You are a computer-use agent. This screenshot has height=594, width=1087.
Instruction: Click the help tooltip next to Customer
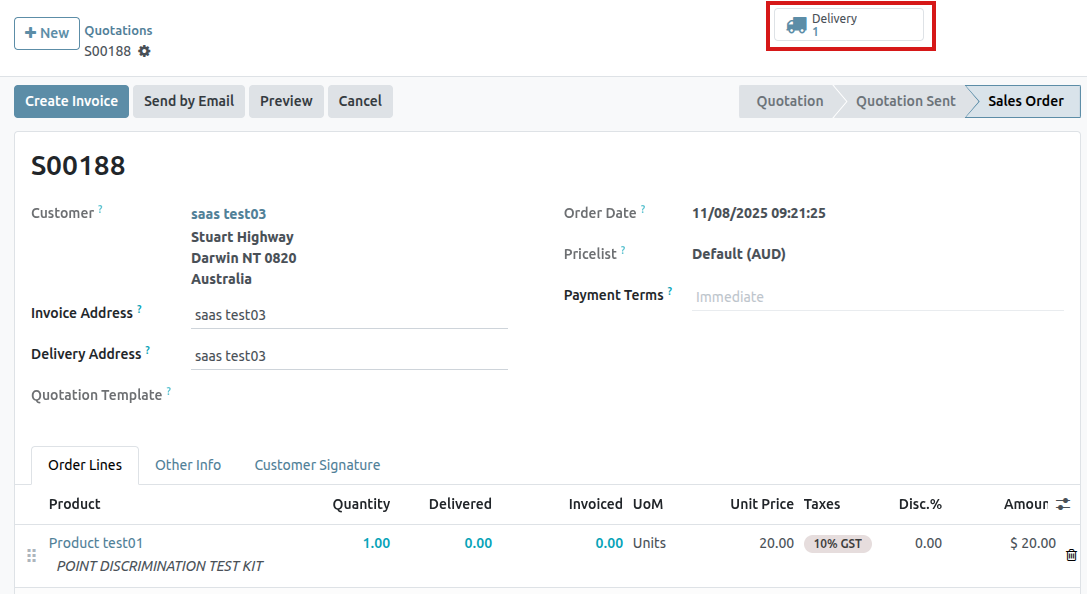tap(101, 209)
